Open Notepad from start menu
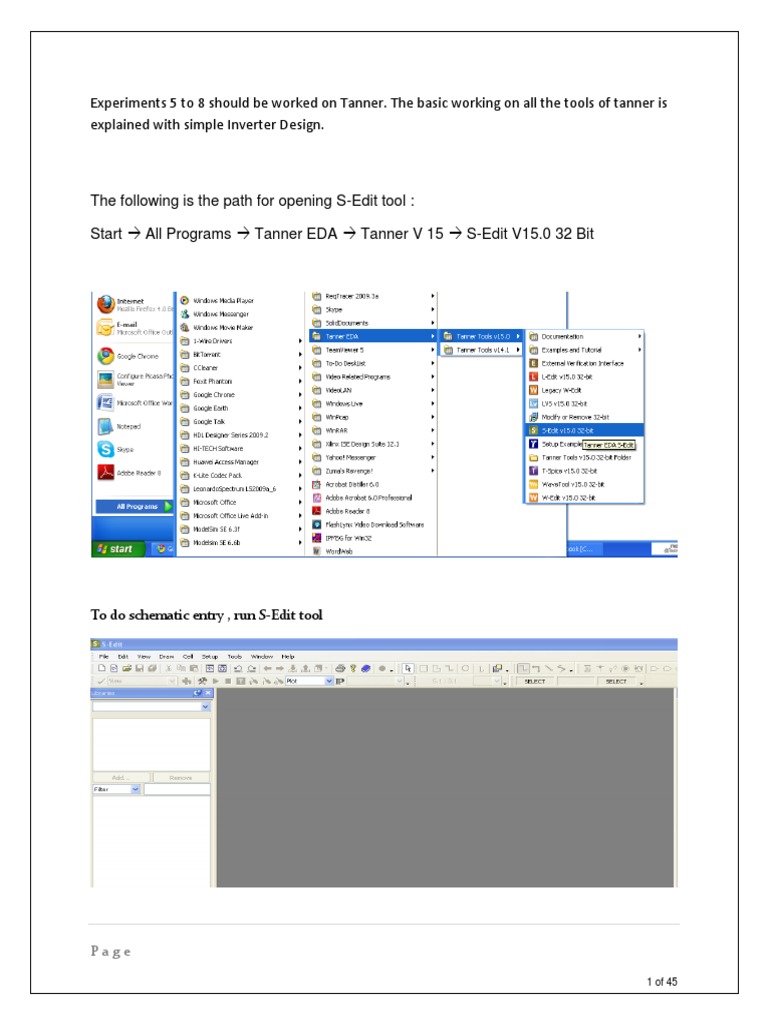The width and height of the screenshot is (768, 1024). [x=134, y=426]
